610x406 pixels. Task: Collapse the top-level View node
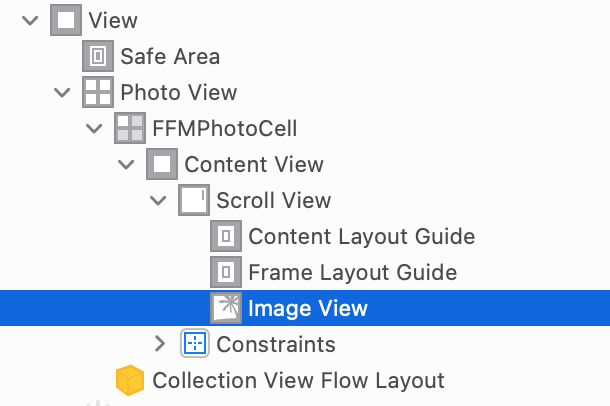[30, 20]
